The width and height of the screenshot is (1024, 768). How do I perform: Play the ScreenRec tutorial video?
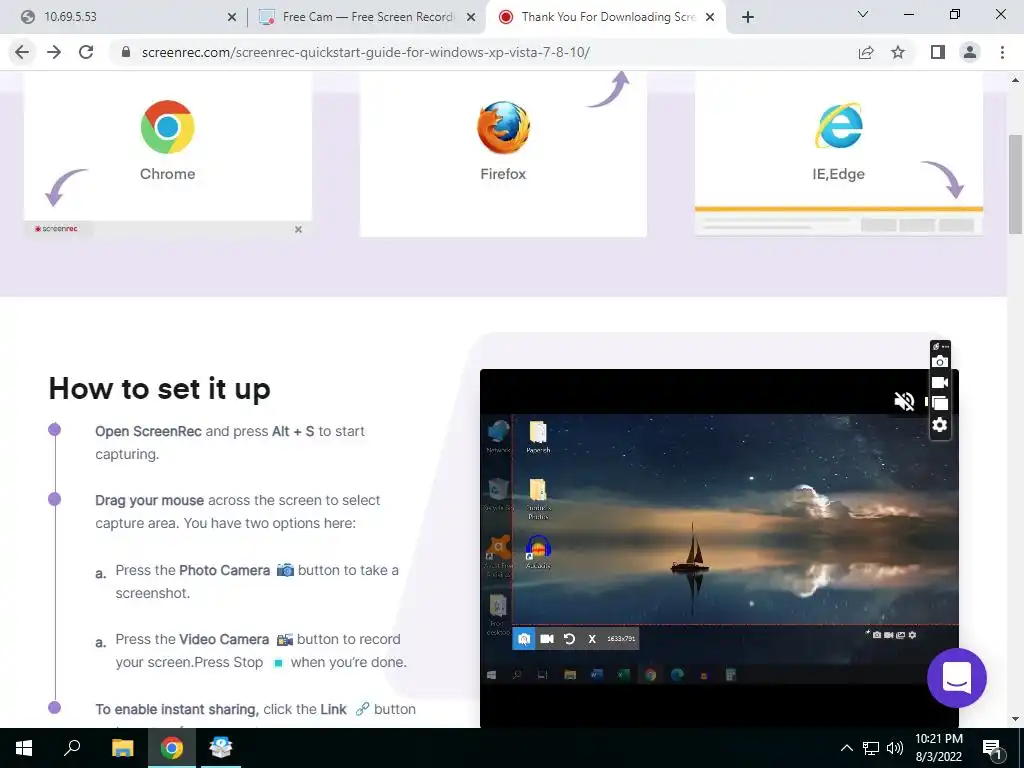719,549
